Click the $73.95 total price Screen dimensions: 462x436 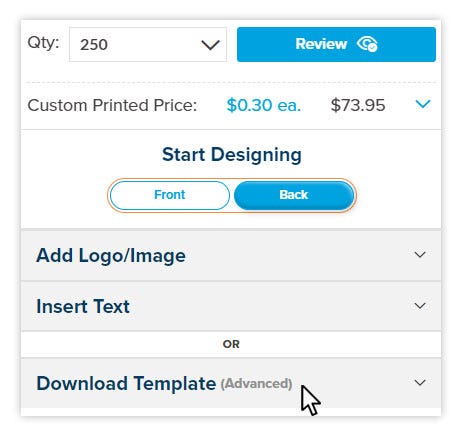coord(358,105)
